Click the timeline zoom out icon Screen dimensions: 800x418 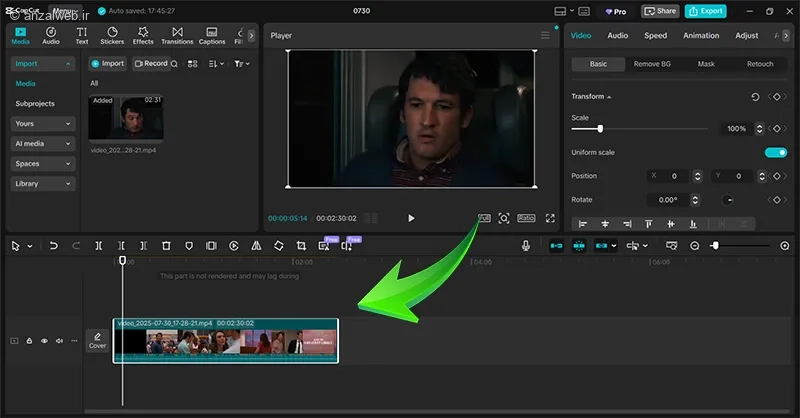[696, 245]
